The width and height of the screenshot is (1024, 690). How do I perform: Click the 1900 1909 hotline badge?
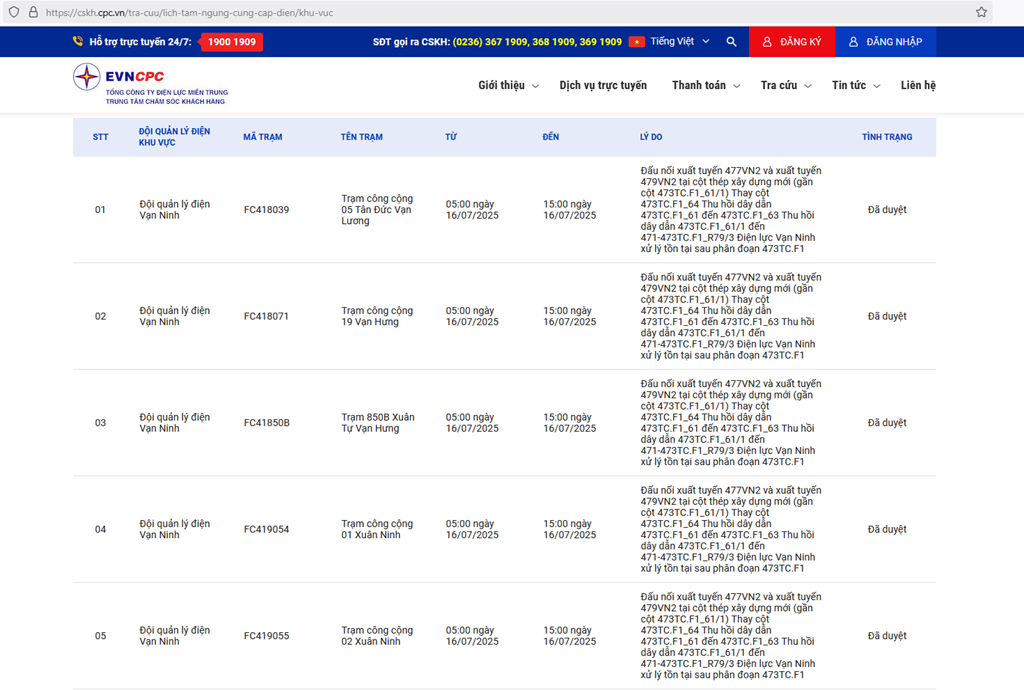(231, 42)
